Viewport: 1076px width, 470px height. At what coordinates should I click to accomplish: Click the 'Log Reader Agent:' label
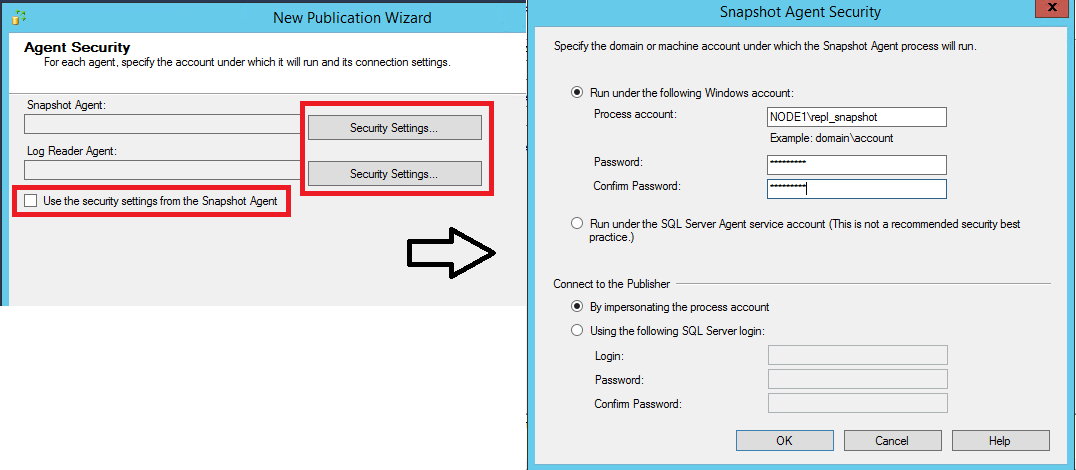click(x=72, y=151)
